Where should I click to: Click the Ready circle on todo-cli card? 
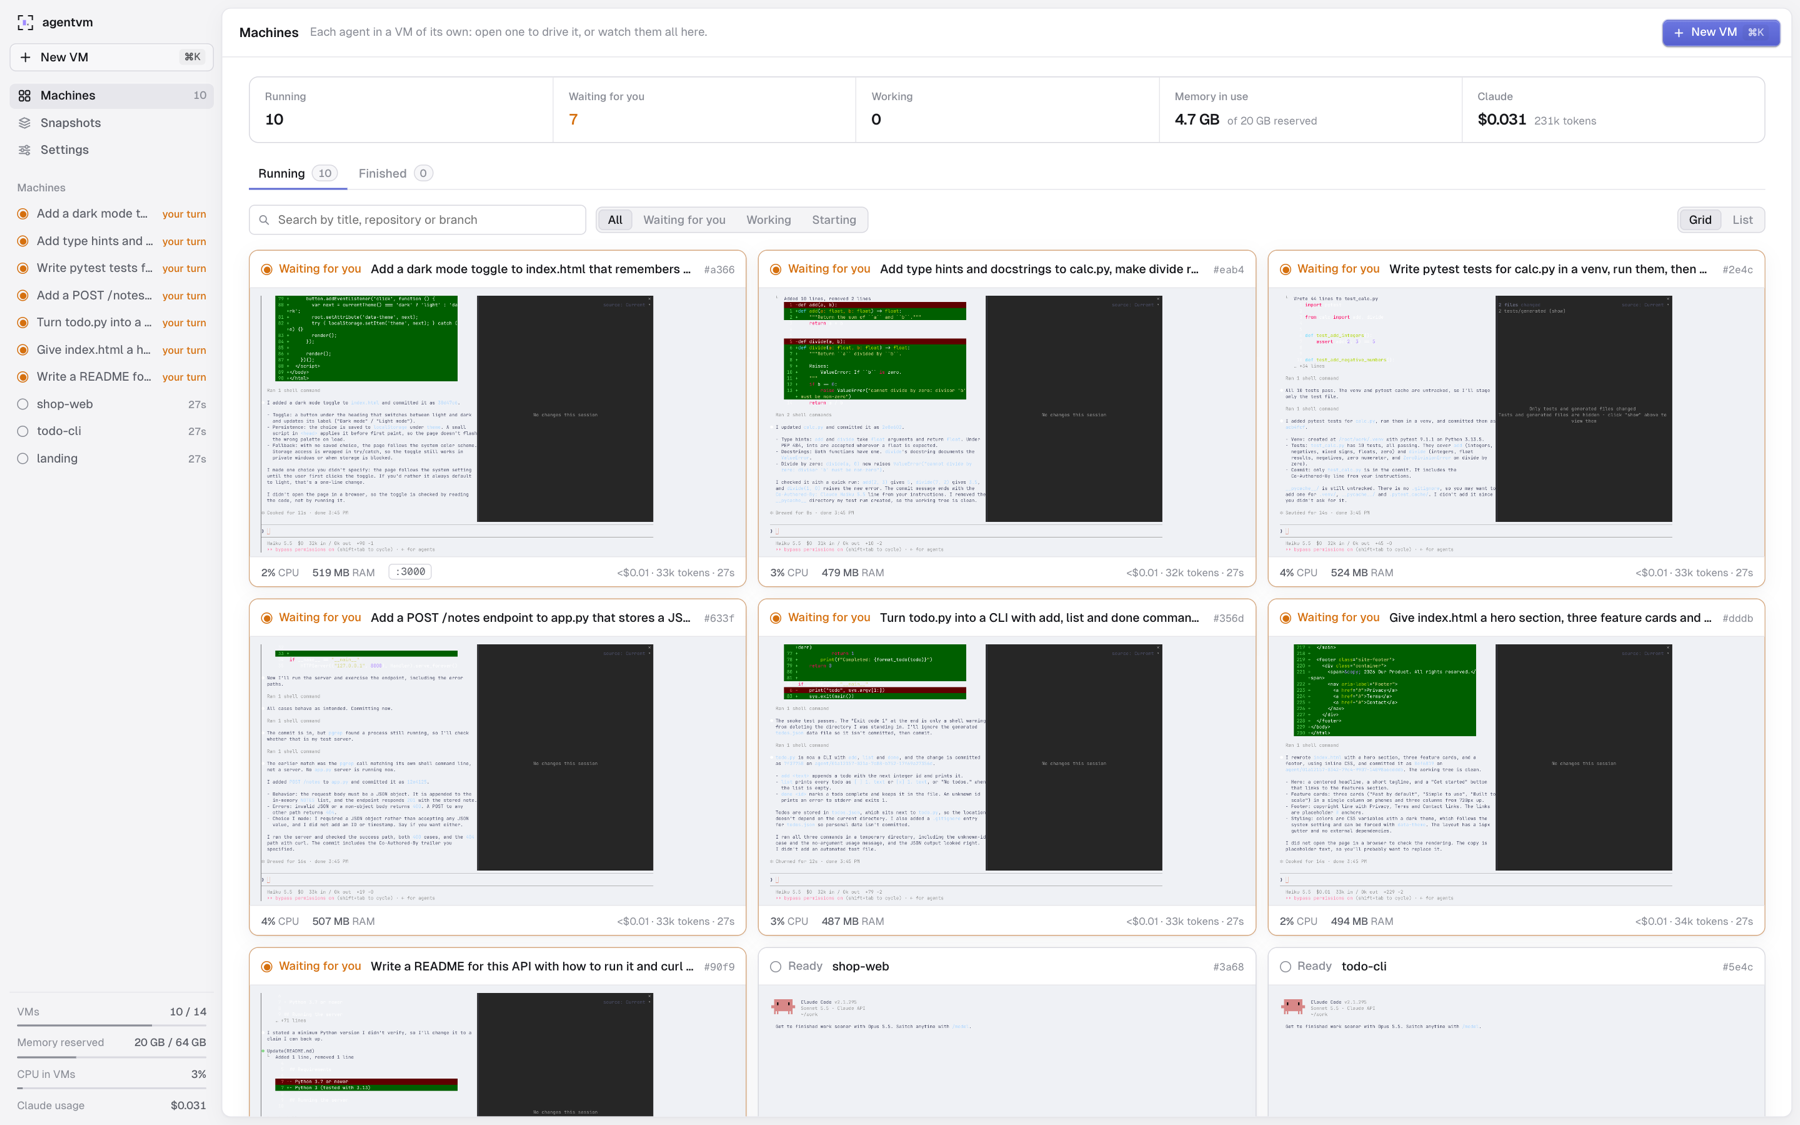[1286, 967]
